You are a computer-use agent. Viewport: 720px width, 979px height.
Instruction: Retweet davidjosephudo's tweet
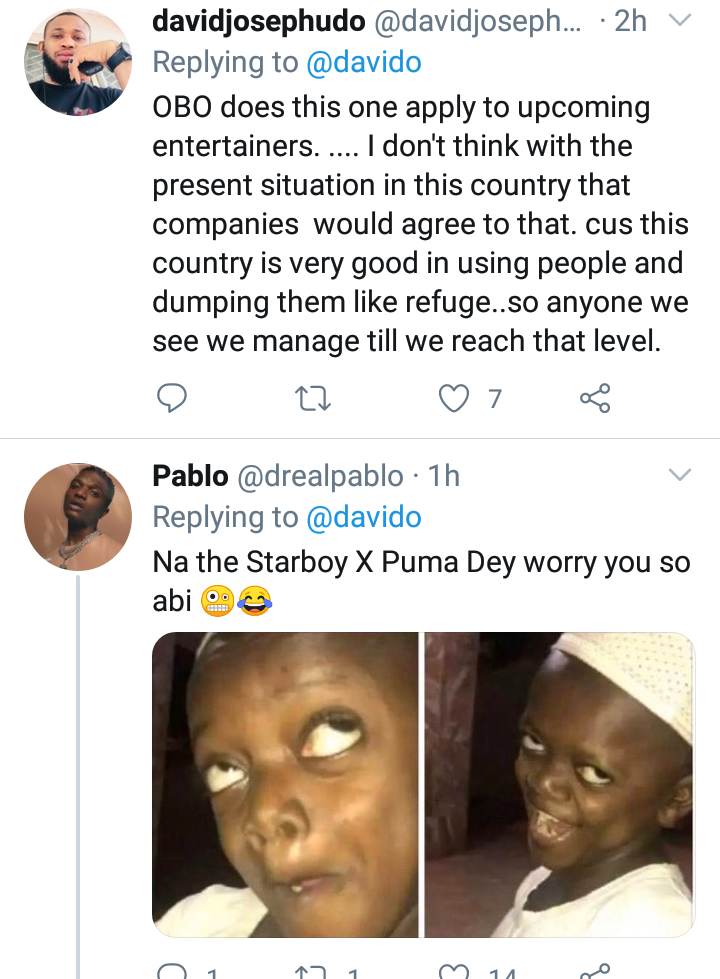314,399
